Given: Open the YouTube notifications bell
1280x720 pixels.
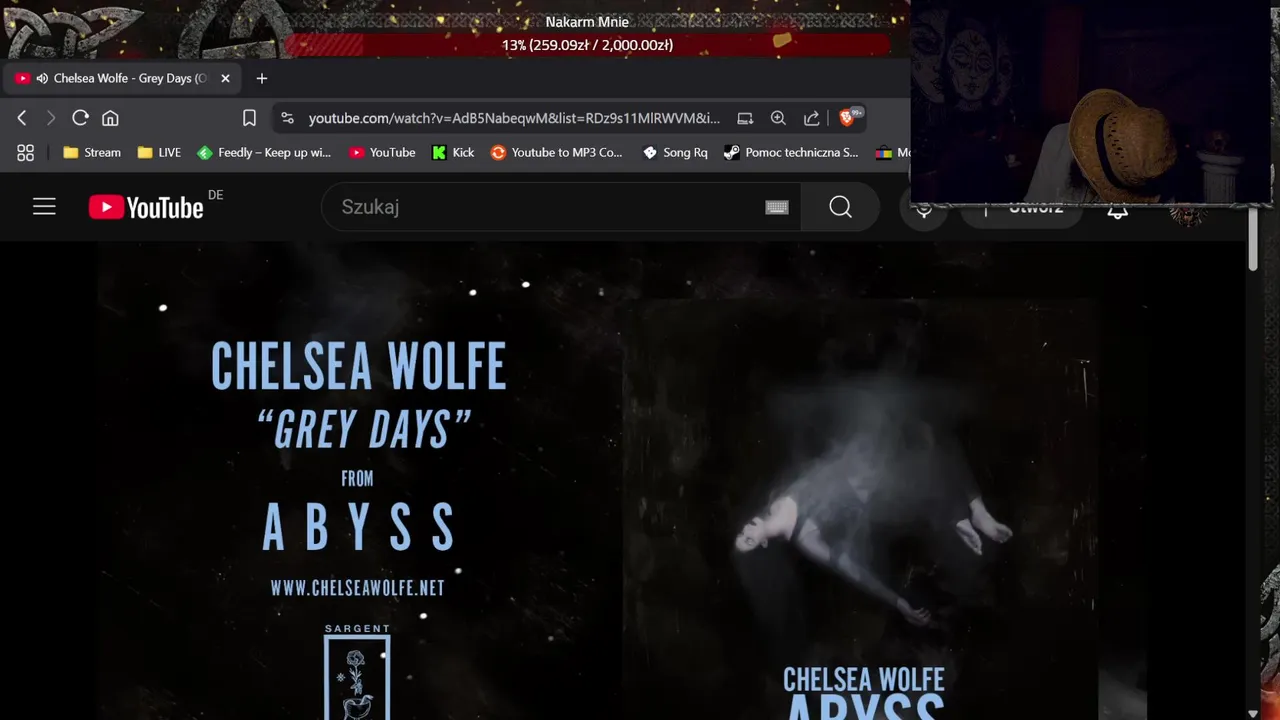Looking at the screenshot, I should pyautogui.click(x=1118, y=210).
